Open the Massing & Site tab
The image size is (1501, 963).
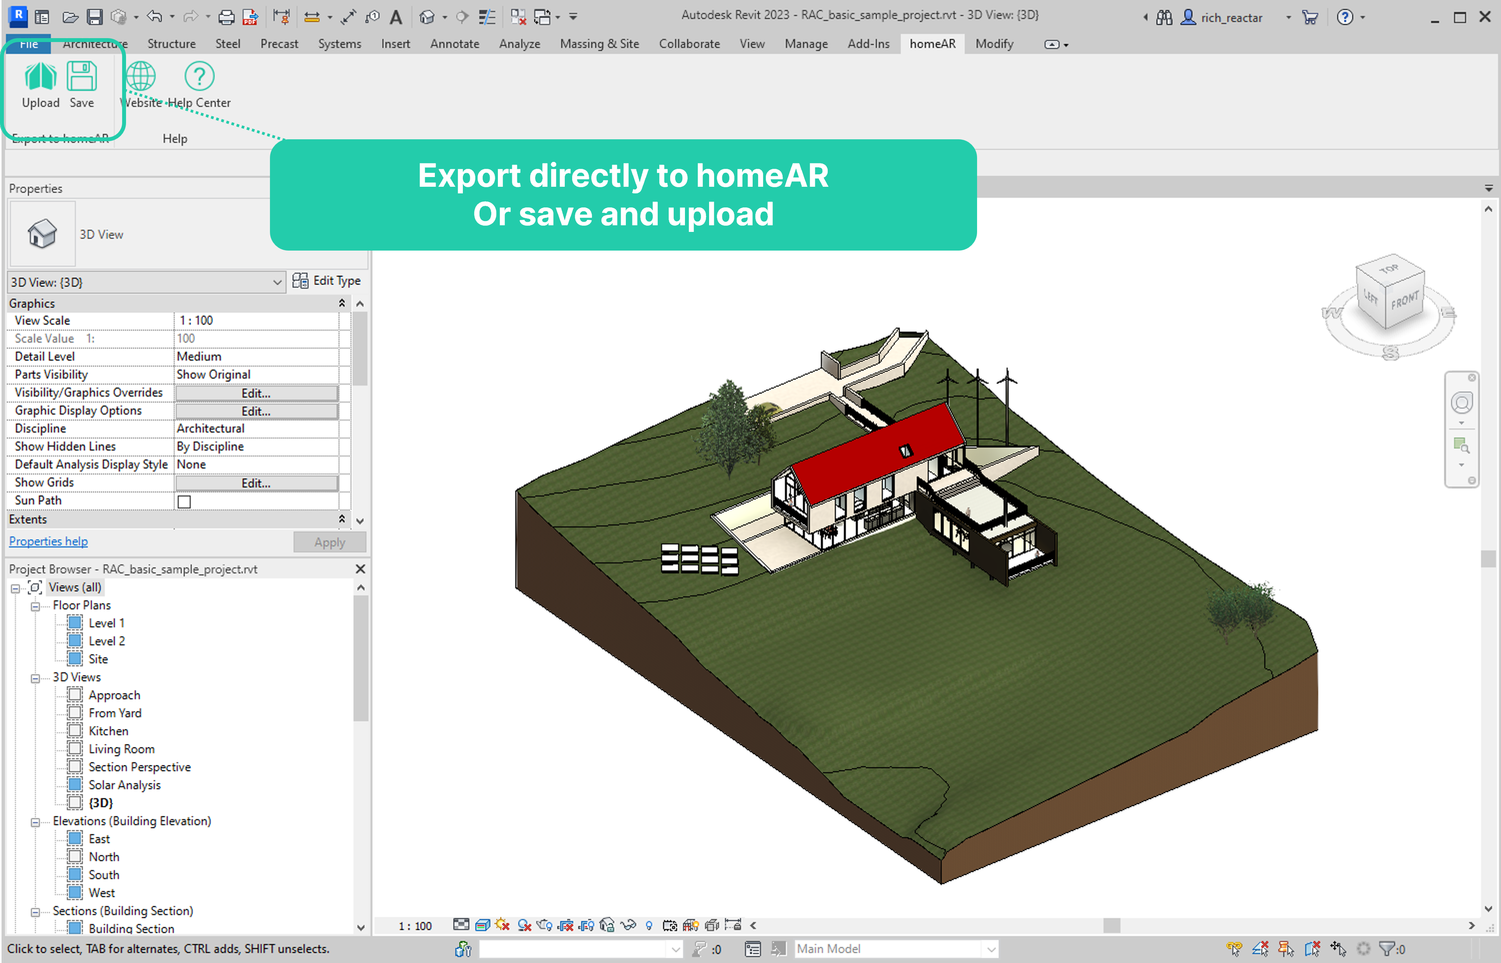coord(599,44)
